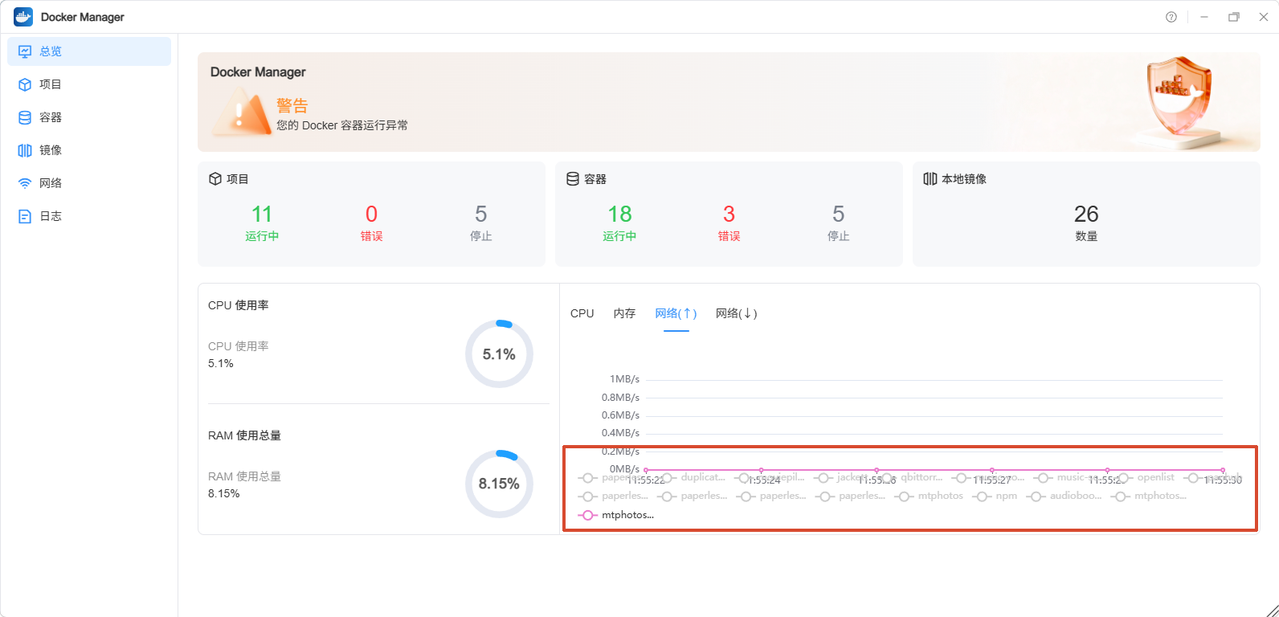Image resolution: width=1279 pixels, height=617 pixels.
Task: Click the 您的 Docker 容器运行异常 warning message
Action: [342, 126]
